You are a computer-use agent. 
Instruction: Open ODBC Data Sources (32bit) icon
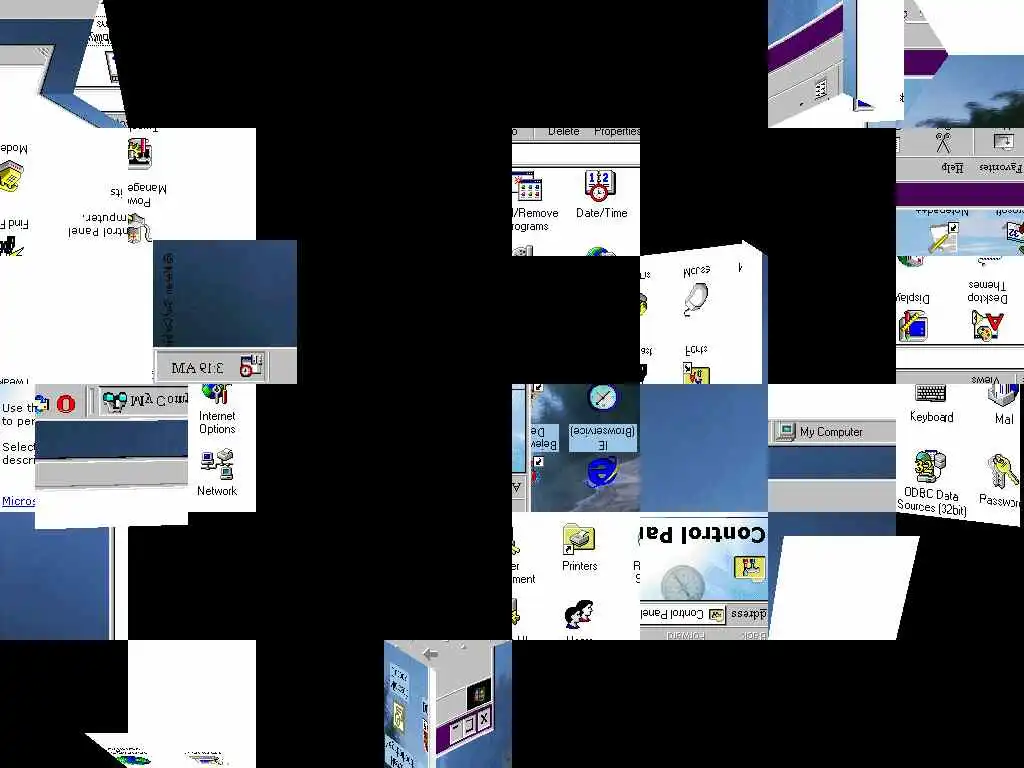coord(931,483)
